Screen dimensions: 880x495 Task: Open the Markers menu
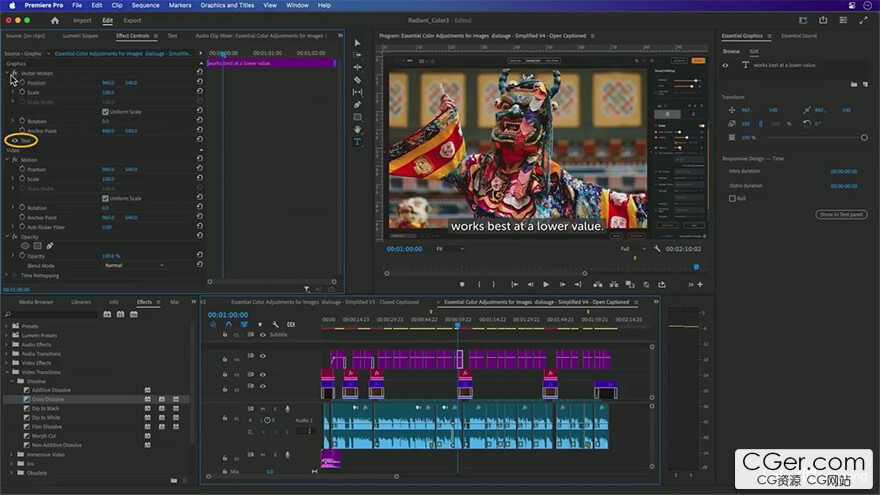180,5
